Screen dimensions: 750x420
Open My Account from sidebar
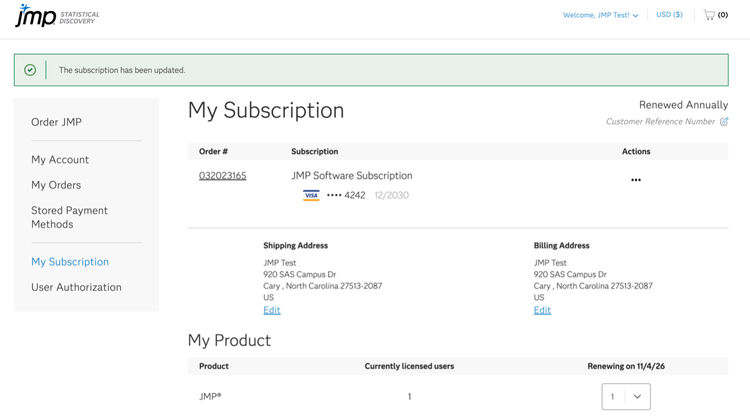click(x=60, y=160)
